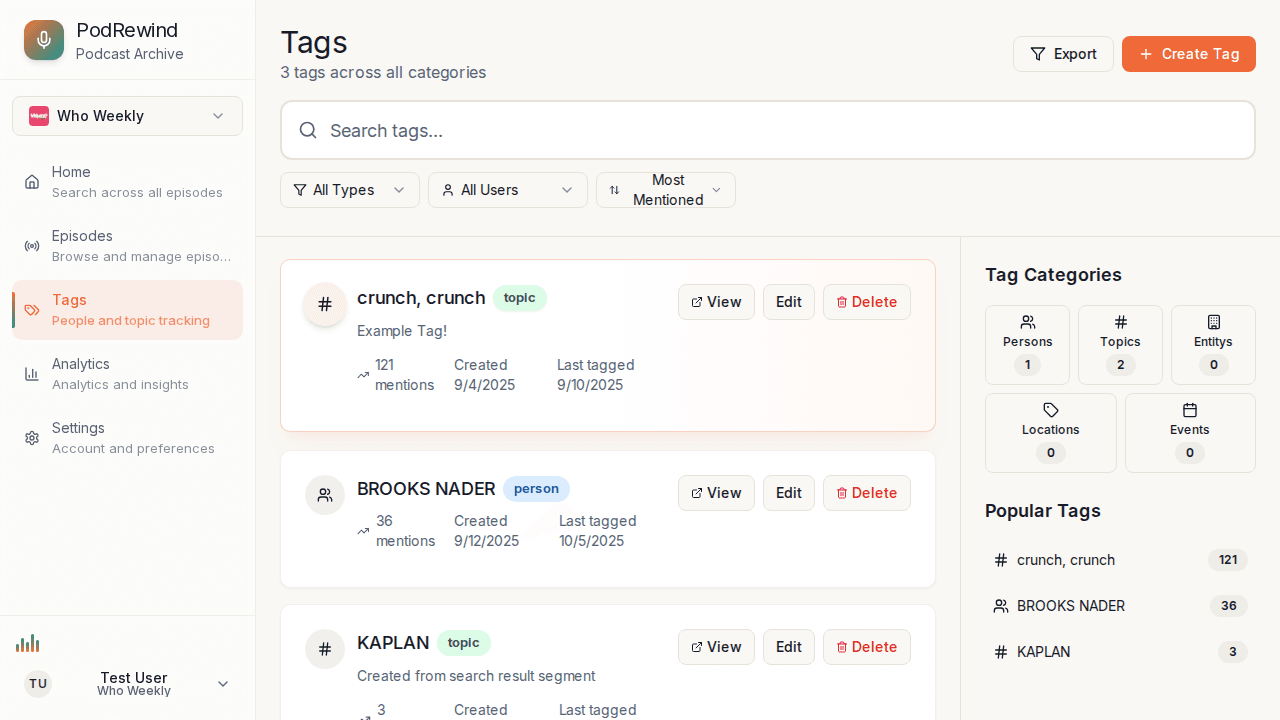Click the Locations tag category card
Screen dimensions: 1280x720
coord(1050,432)
